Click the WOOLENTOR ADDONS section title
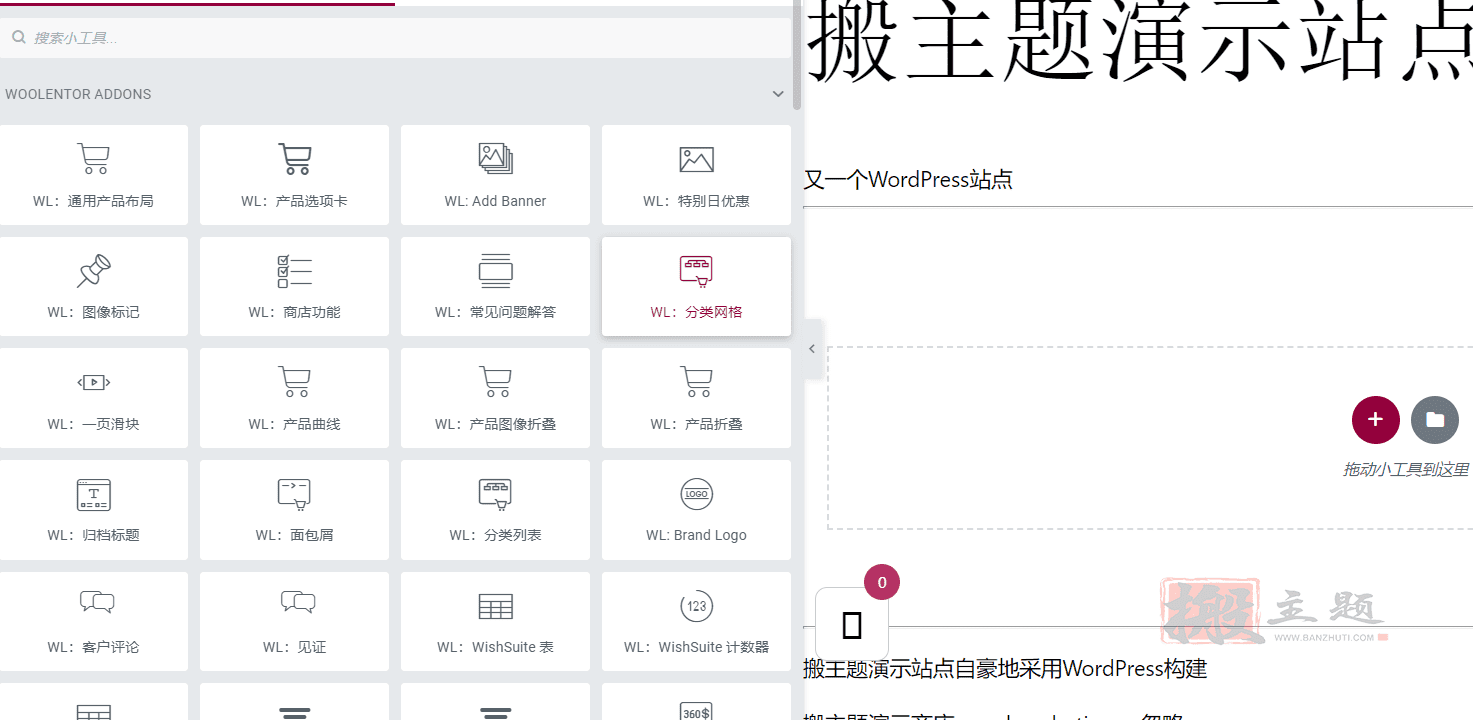This screenshot has width=1473, height=720. click(x=78, y=94)
